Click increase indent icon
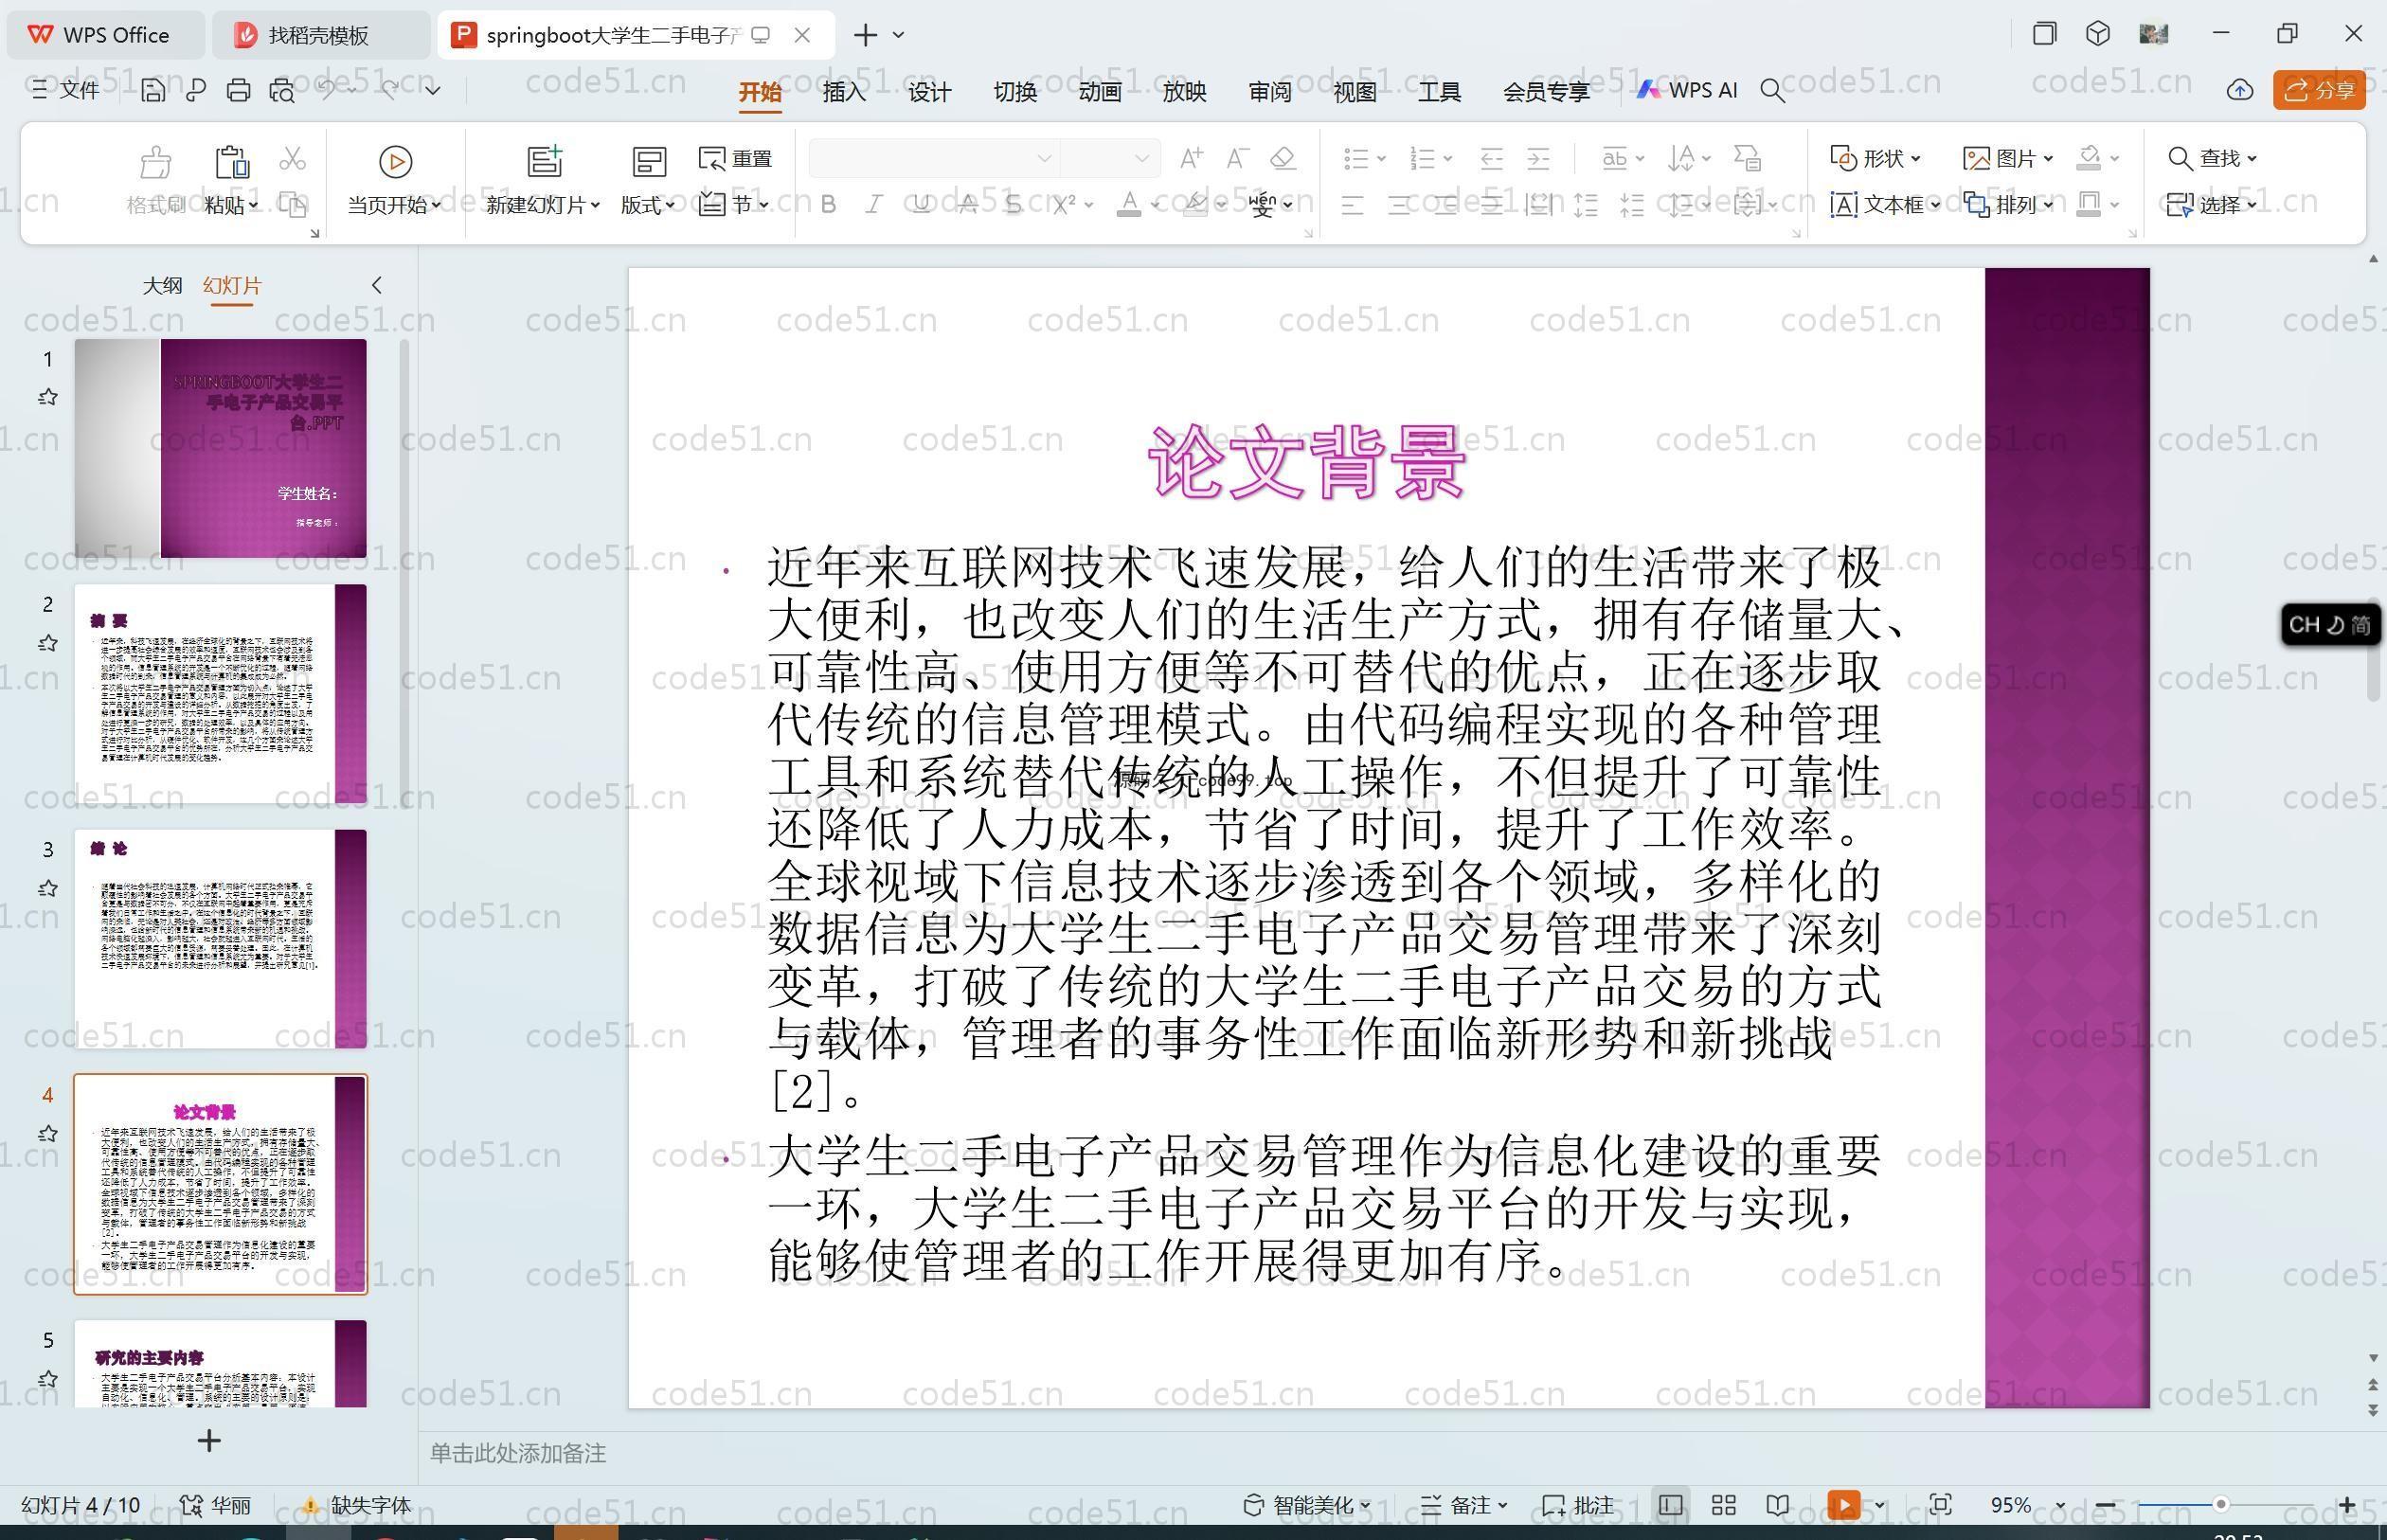The width and height of the screenshot is (2387, 1540). (x=1538, y=158)
